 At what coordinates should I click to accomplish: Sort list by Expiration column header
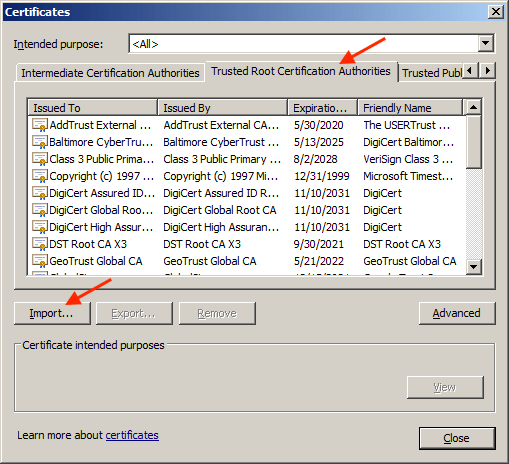point(322,108)
